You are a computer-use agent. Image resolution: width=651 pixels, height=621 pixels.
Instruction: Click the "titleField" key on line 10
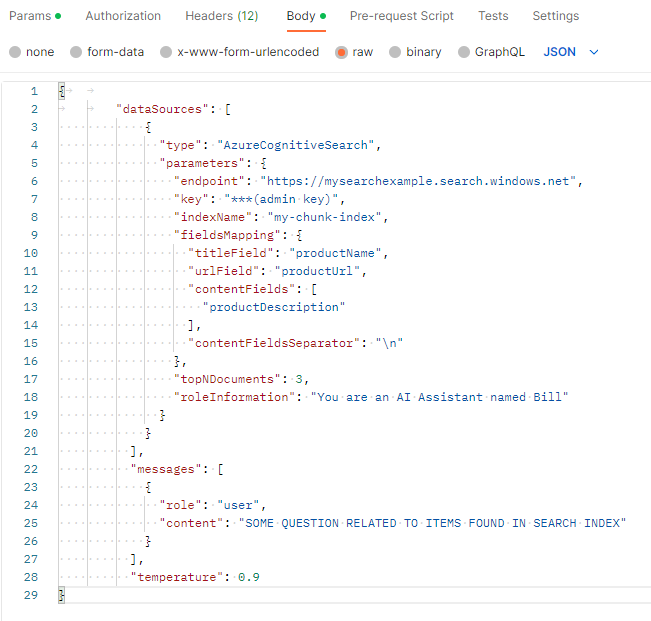(231, 253)
